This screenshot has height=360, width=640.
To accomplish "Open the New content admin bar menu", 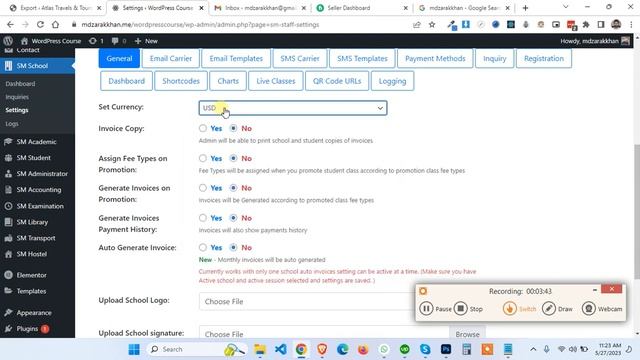I will pyautogui.click(x=146, y=41).
